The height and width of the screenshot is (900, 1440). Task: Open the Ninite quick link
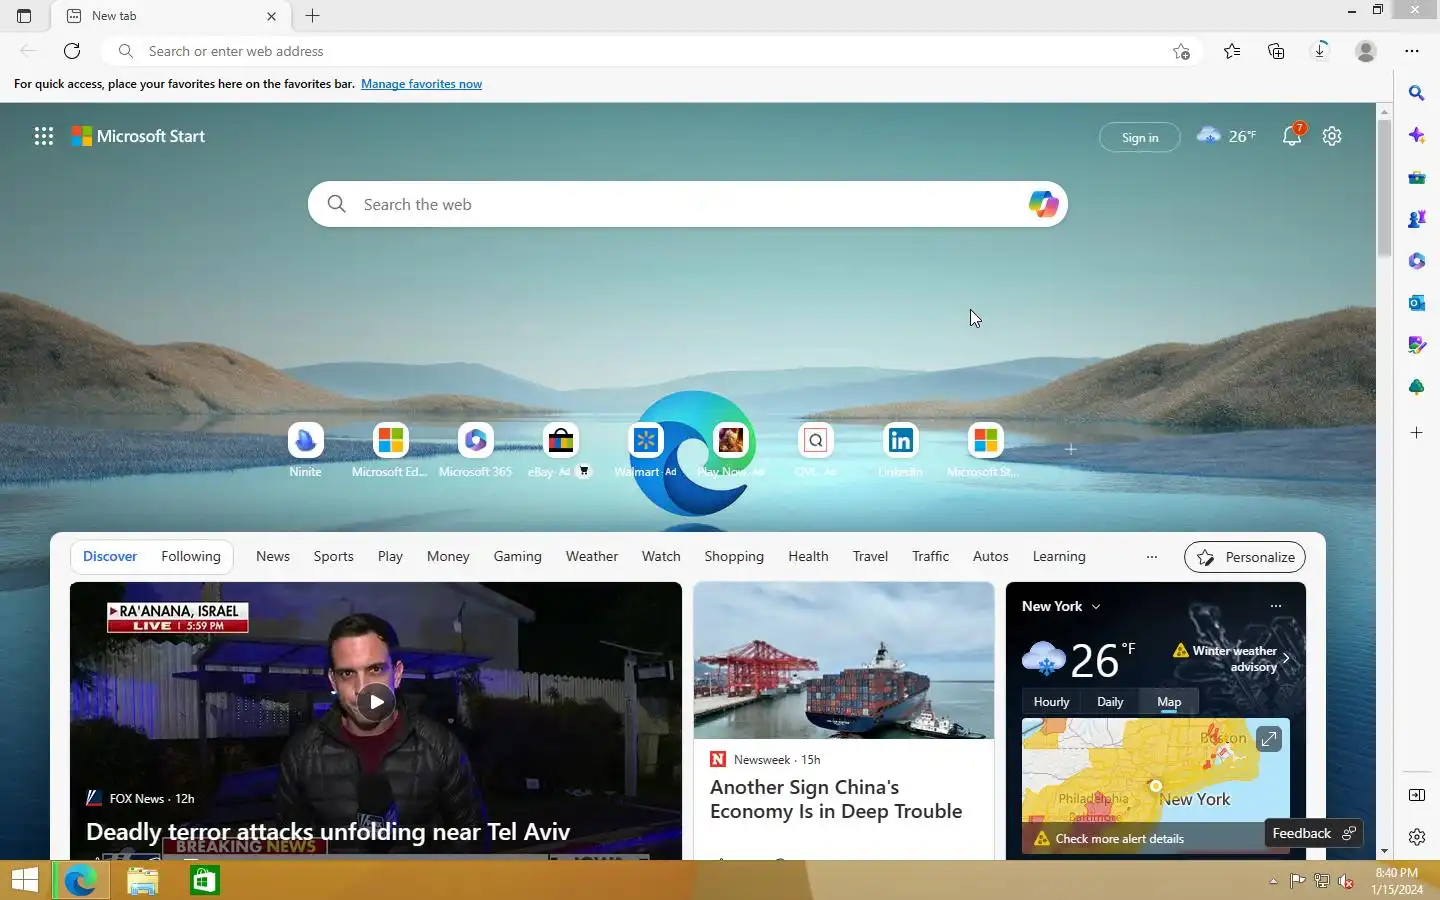pos(306,449)
